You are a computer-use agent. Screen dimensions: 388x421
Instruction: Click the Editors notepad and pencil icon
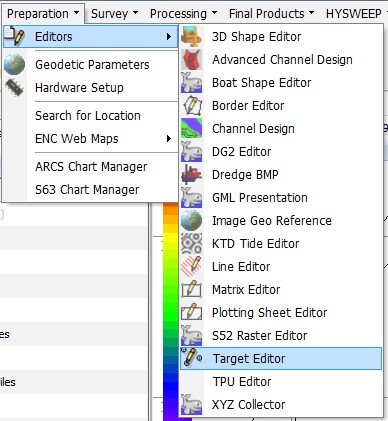point(15,36)
